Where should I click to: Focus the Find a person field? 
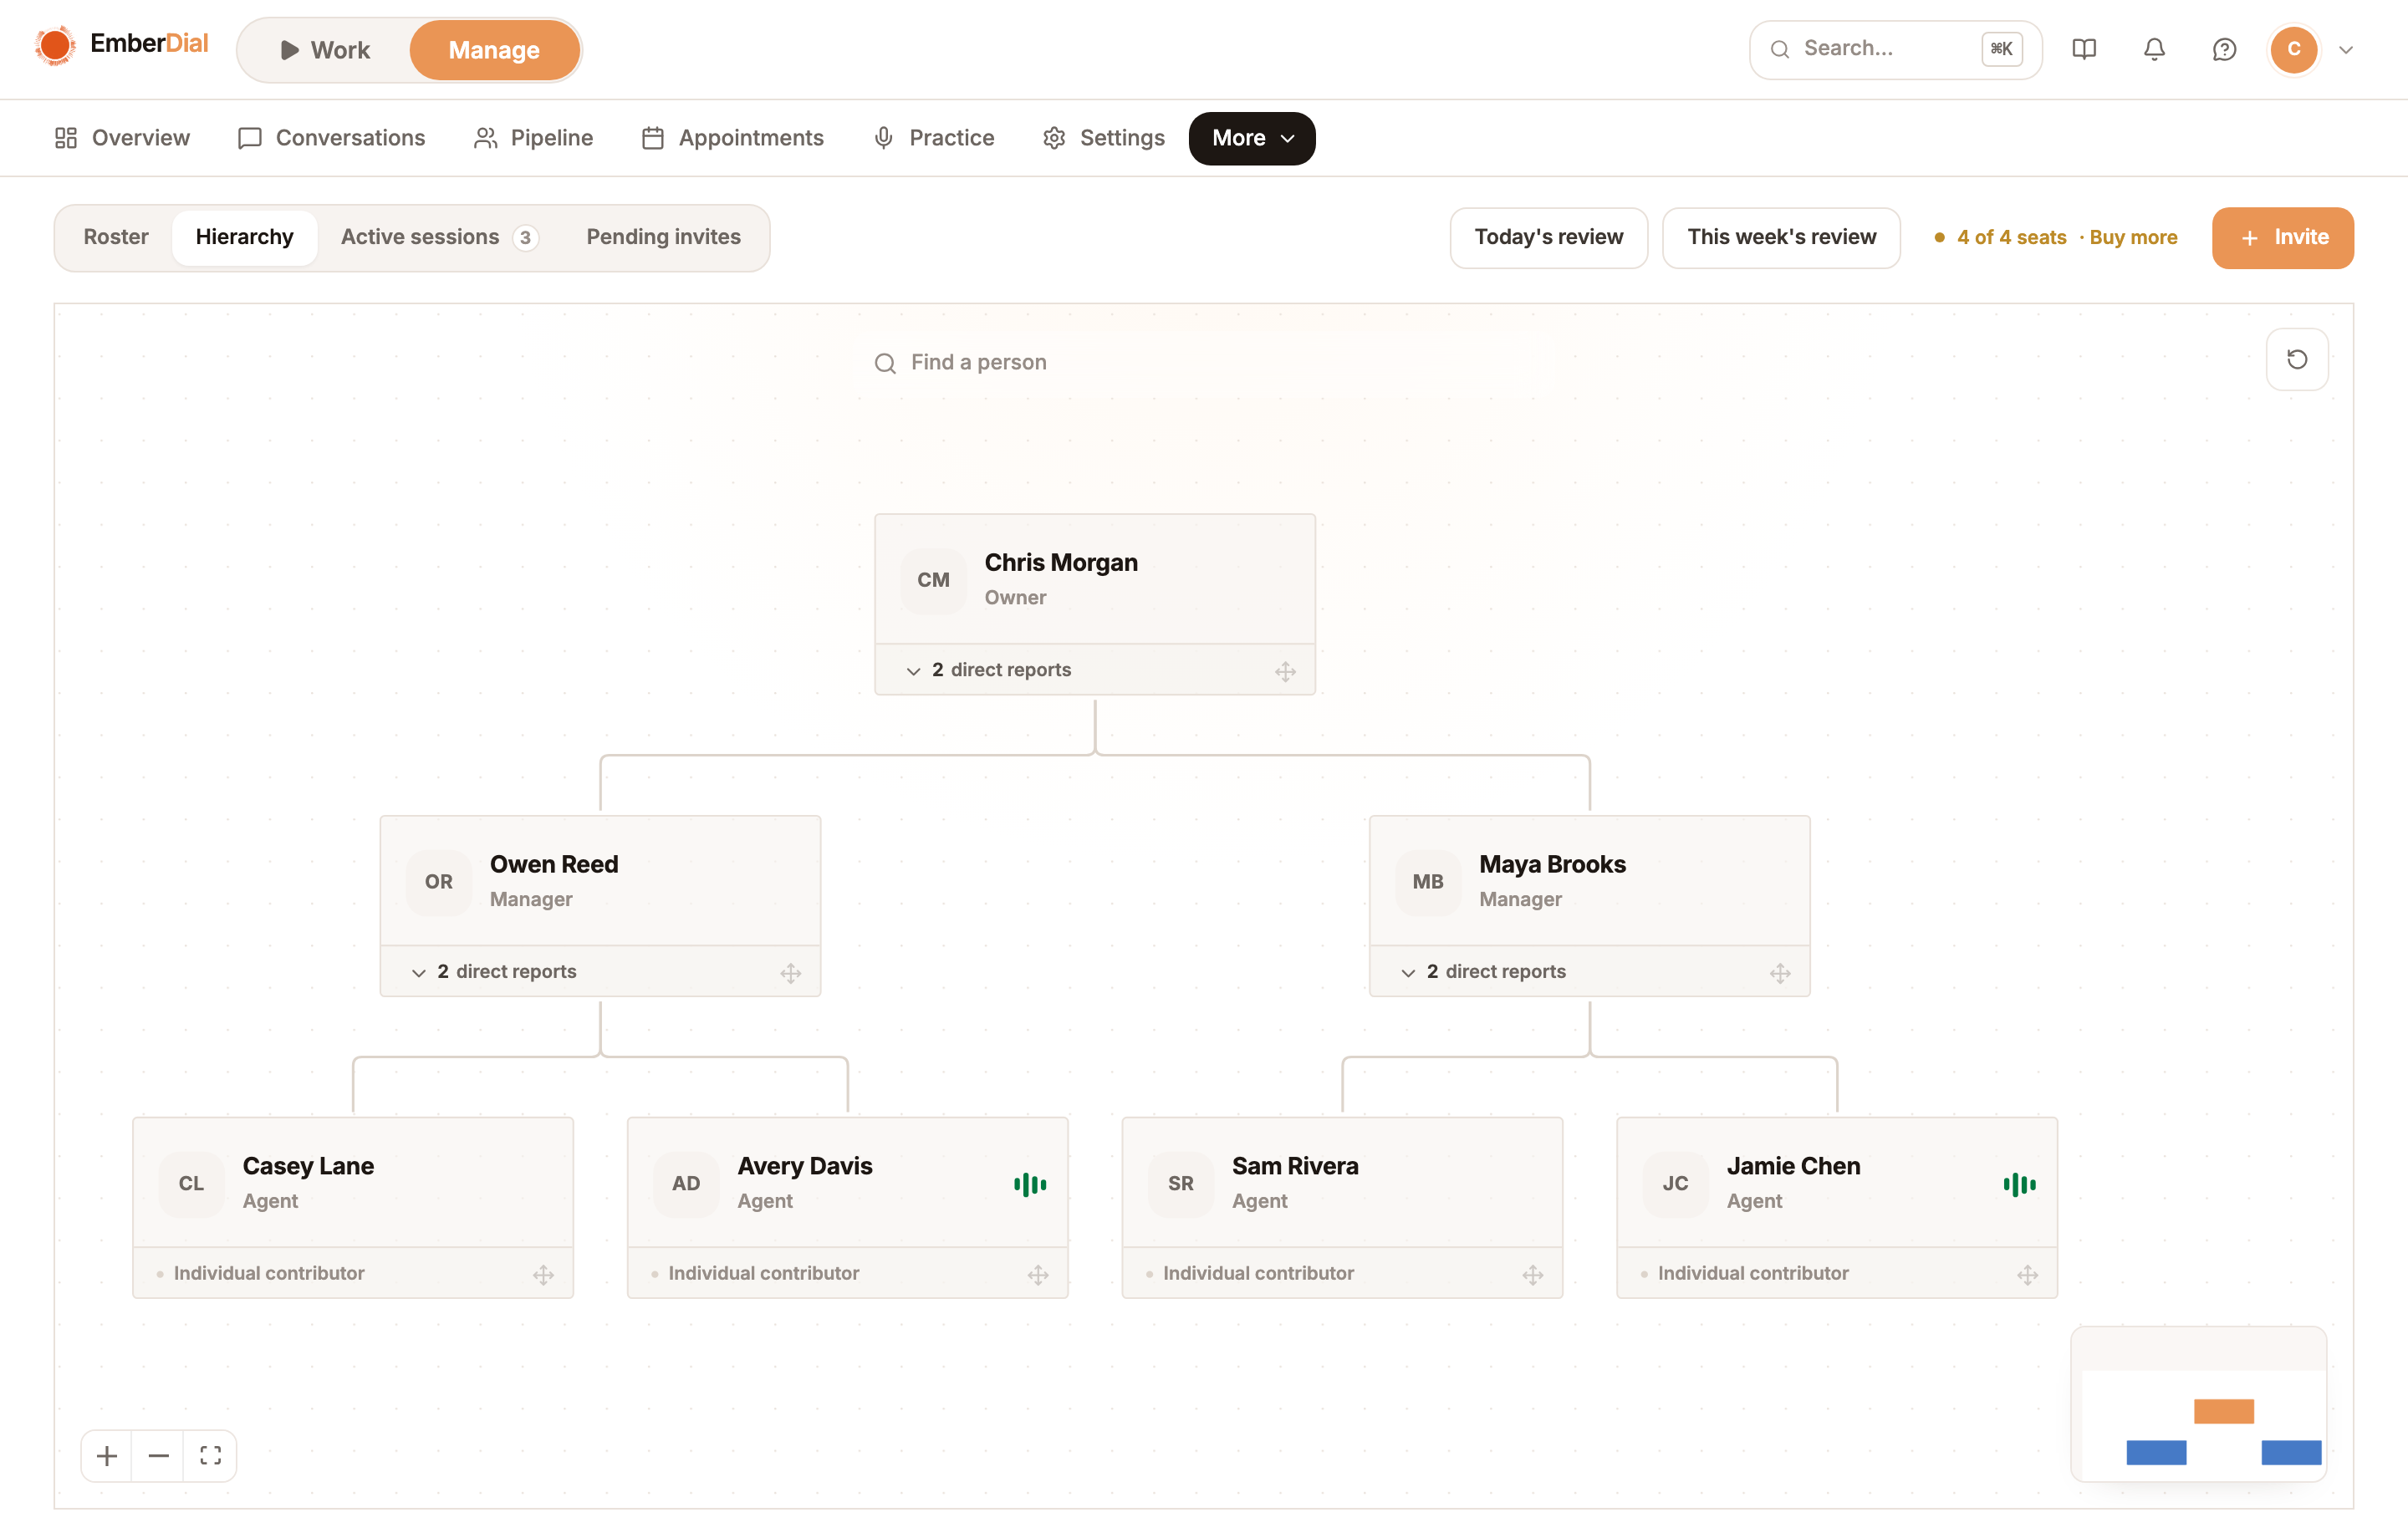(1094, 362)
